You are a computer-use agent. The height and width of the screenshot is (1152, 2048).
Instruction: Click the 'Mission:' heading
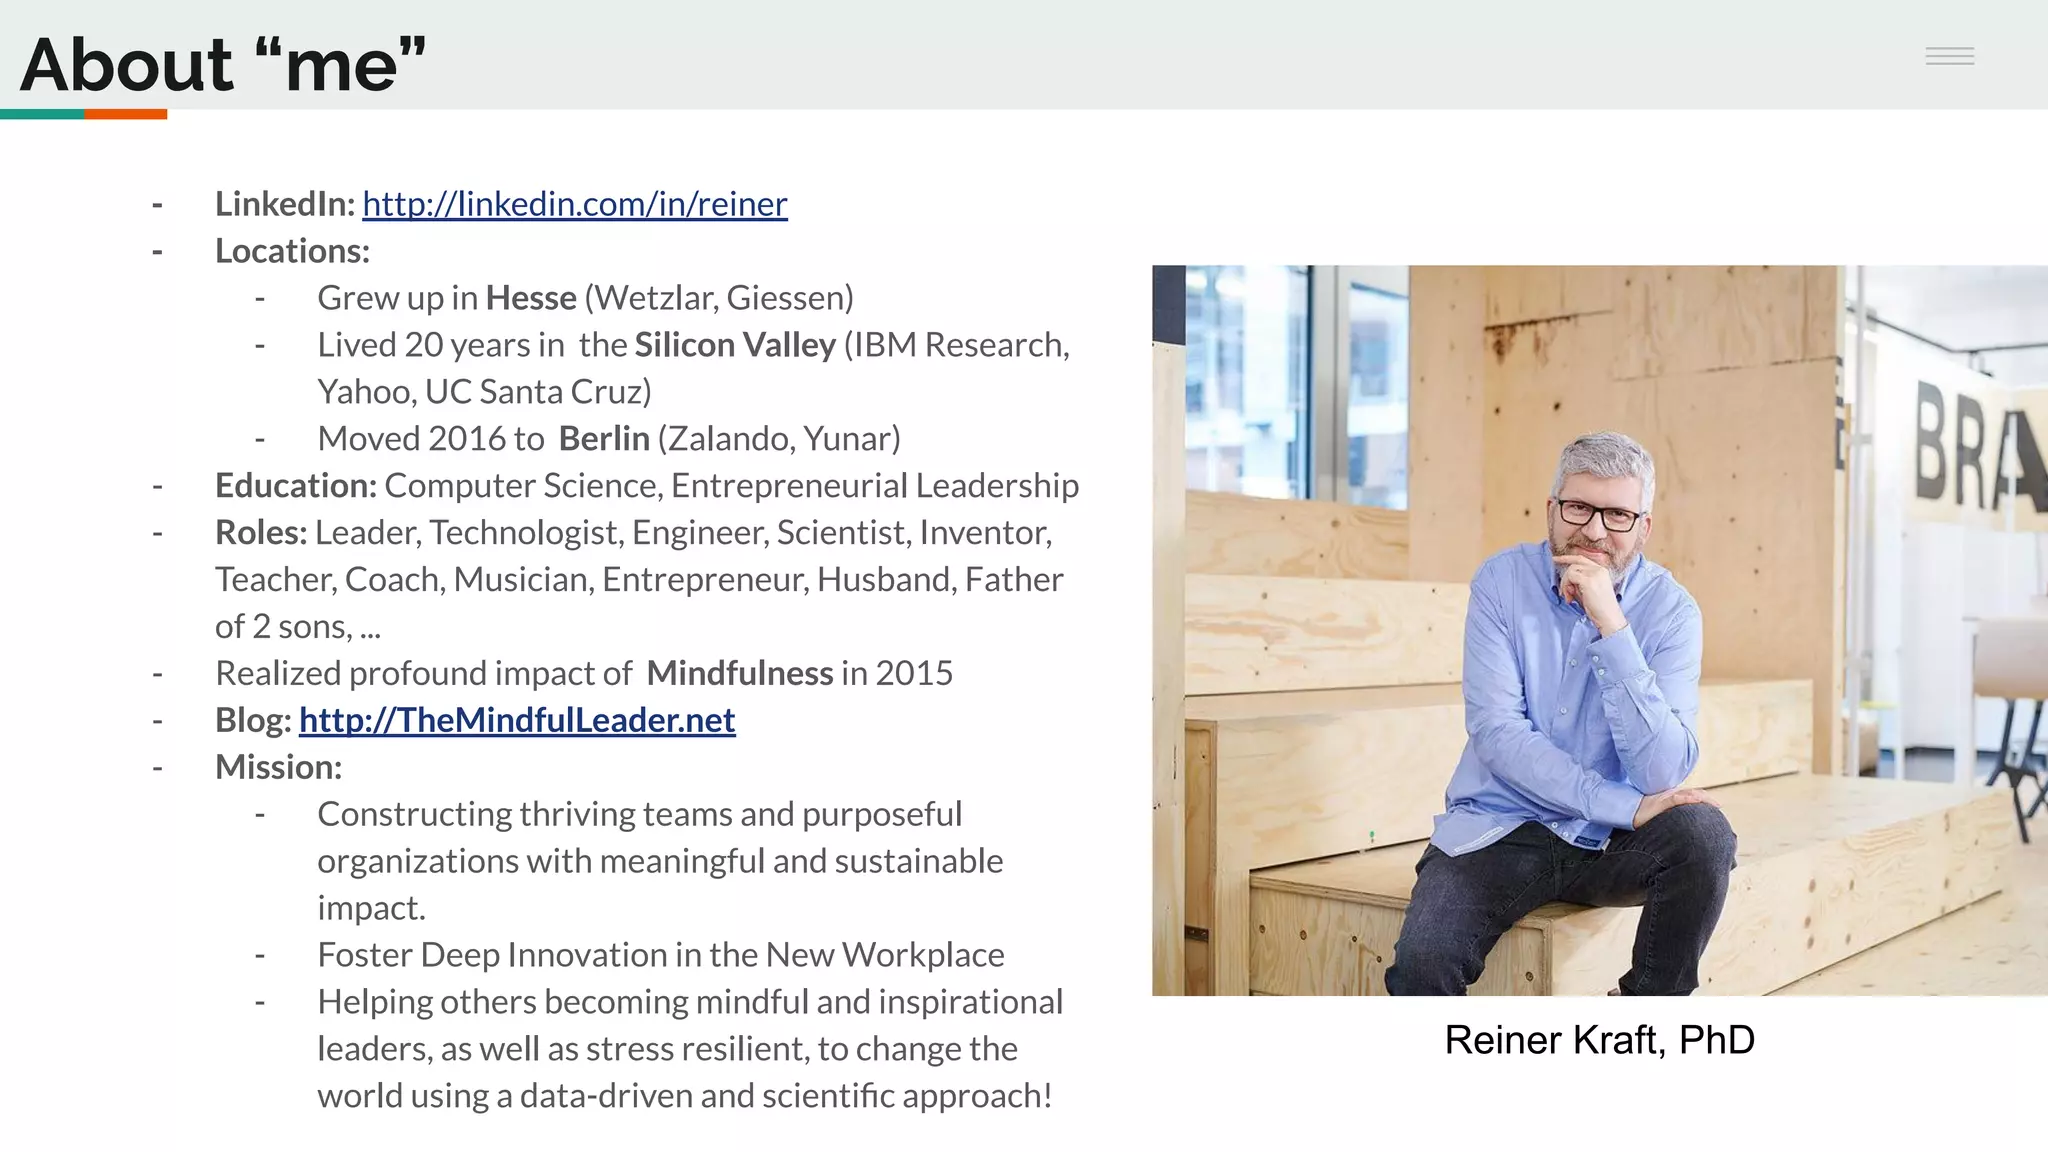[278, 767]
